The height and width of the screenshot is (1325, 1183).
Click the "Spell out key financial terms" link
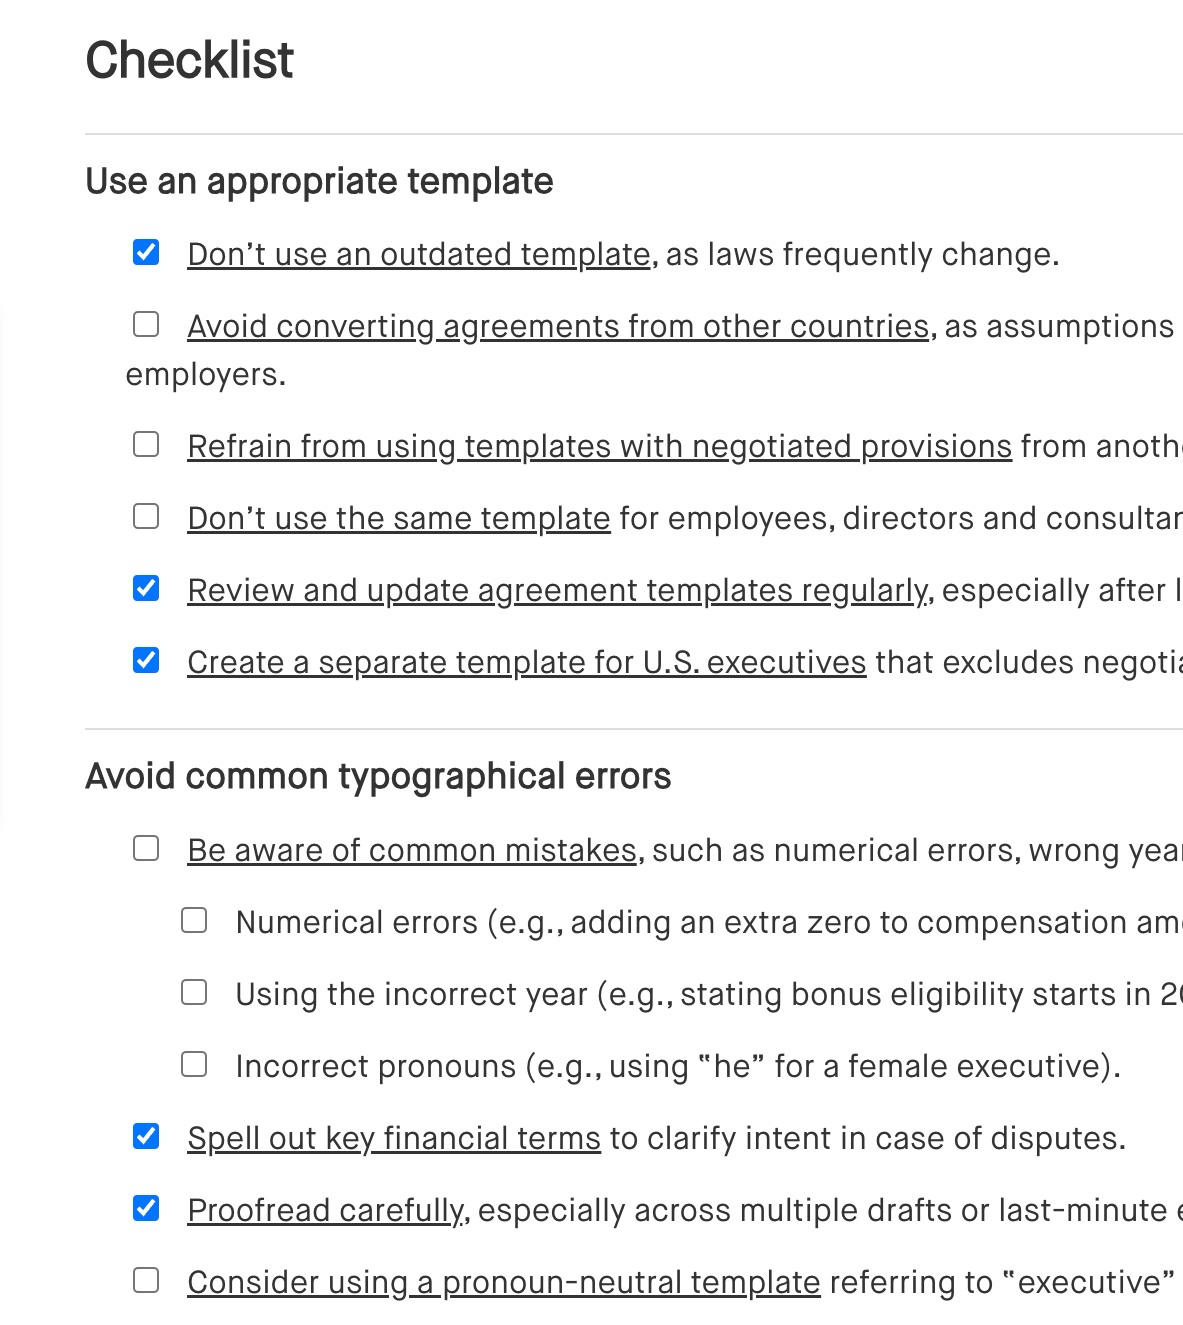(394, 1138)
